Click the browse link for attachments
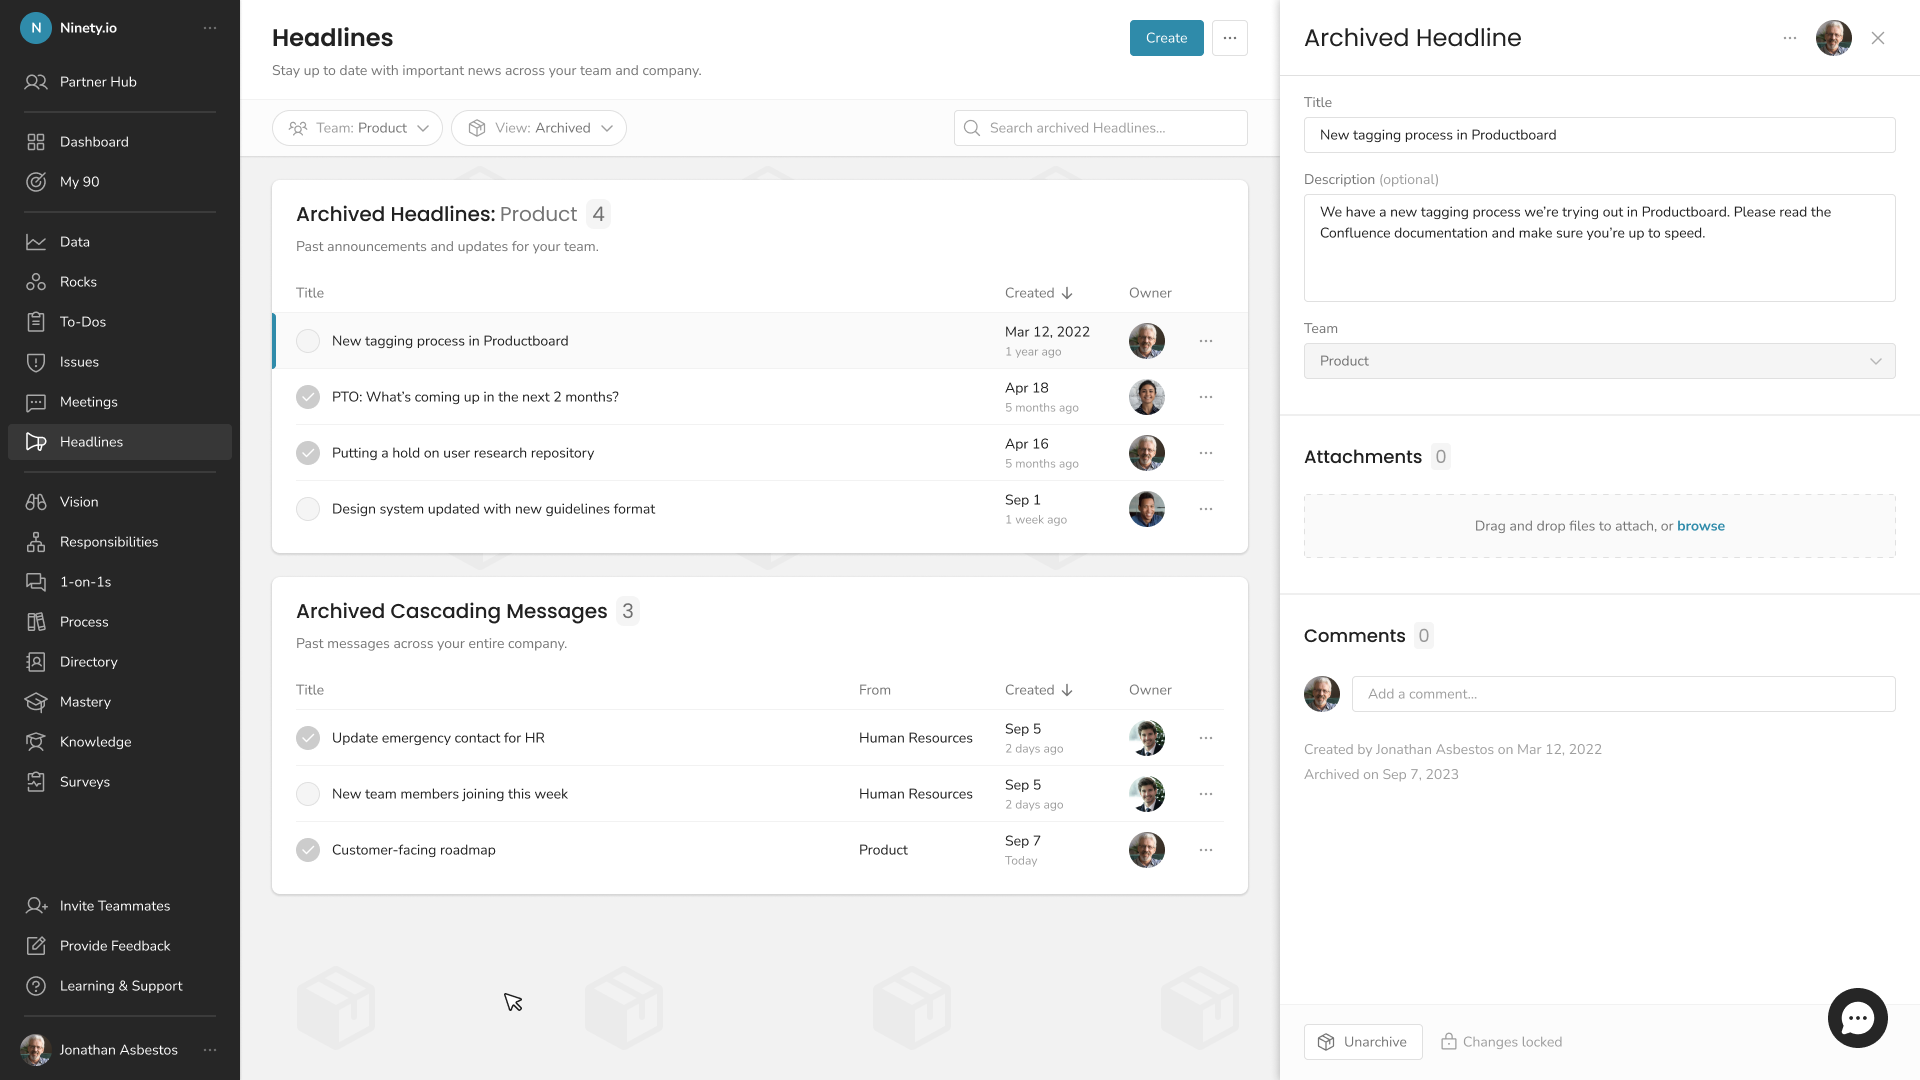The width and height of the screenshot is (1920, 1080). [x=1700, y=526]
